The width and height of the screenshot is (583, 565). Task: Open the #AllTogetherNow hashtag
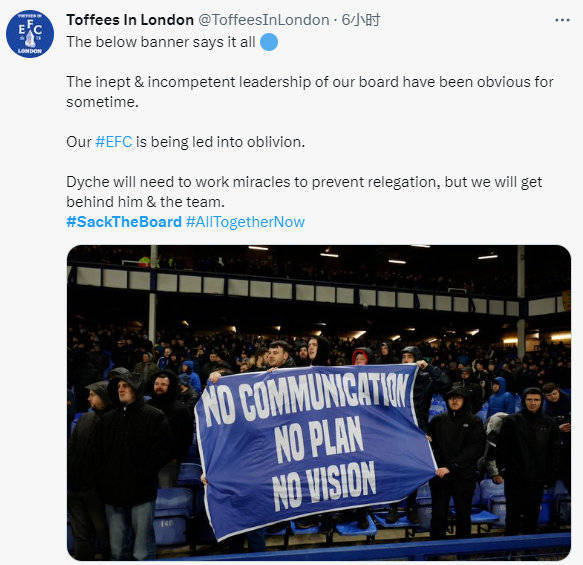[245, 222]
